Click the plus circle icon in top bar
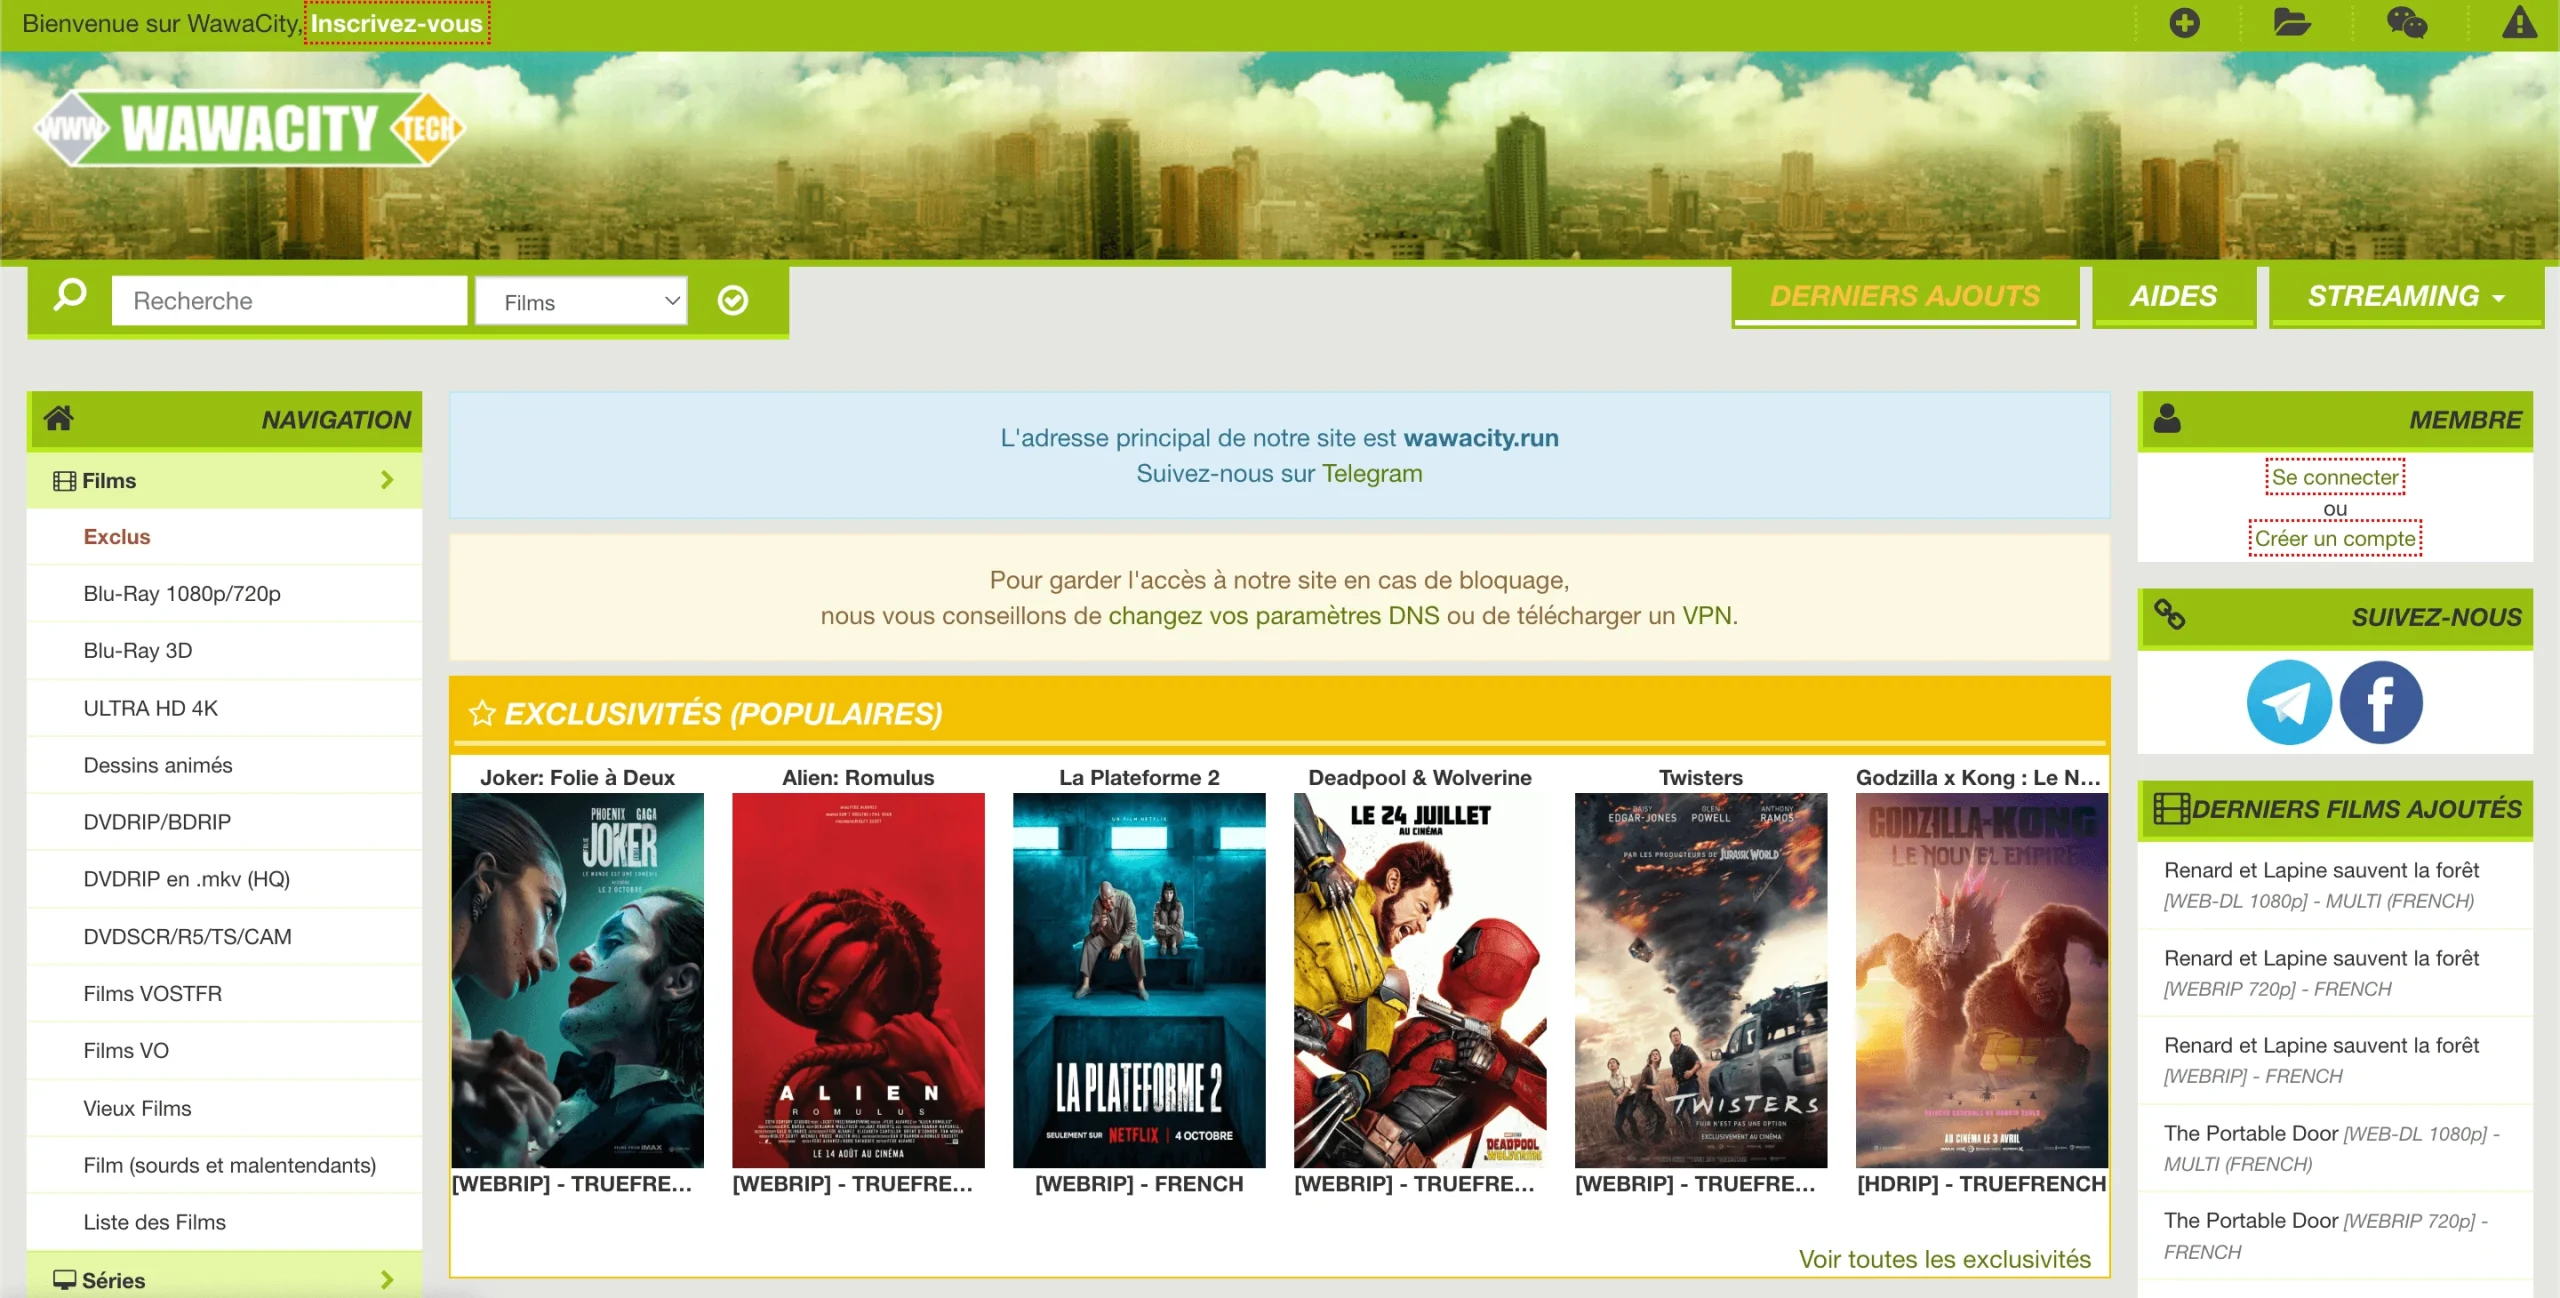2560x1298 pixels. click(x=2184, y=23)
